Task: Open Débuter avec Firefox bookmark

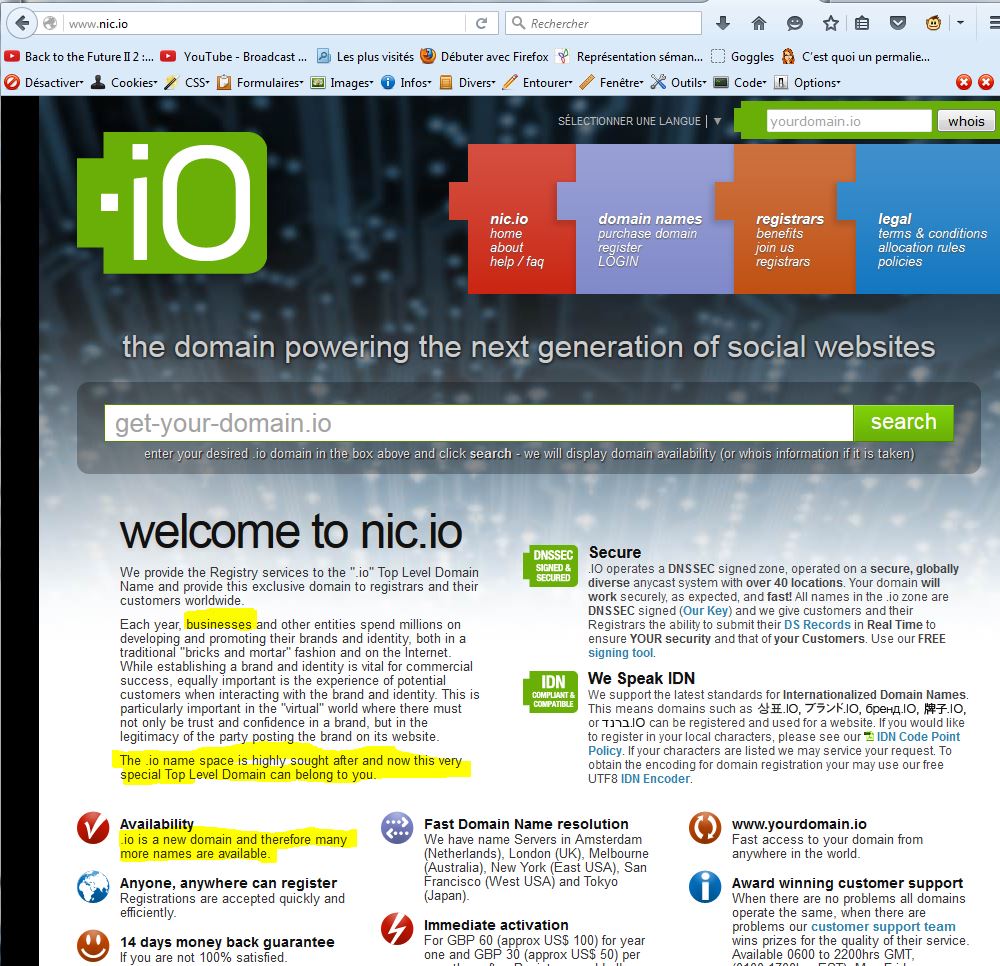Action: point(484,57)
